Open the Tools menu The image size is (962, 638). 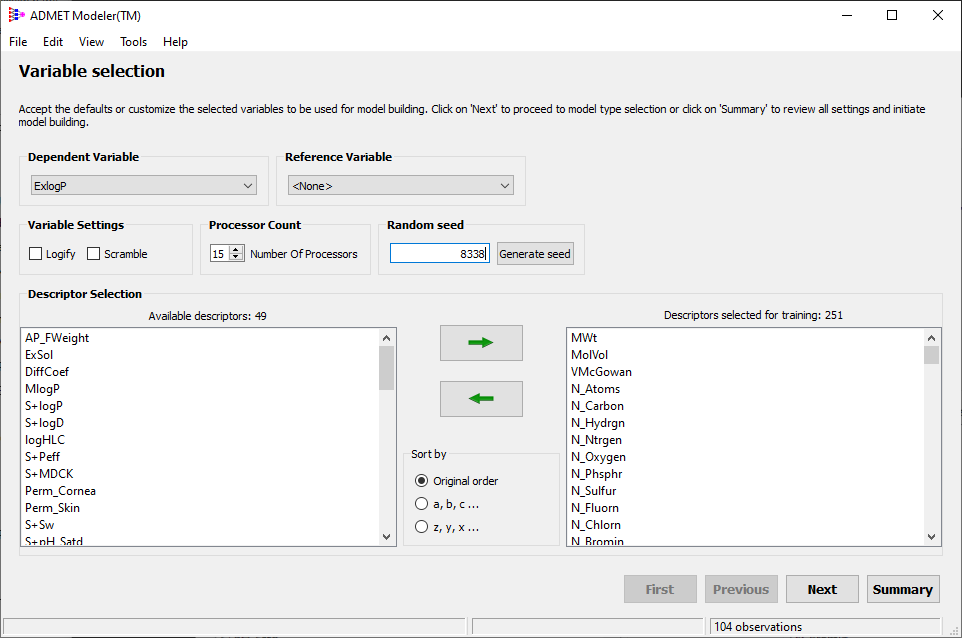point(133,42)
